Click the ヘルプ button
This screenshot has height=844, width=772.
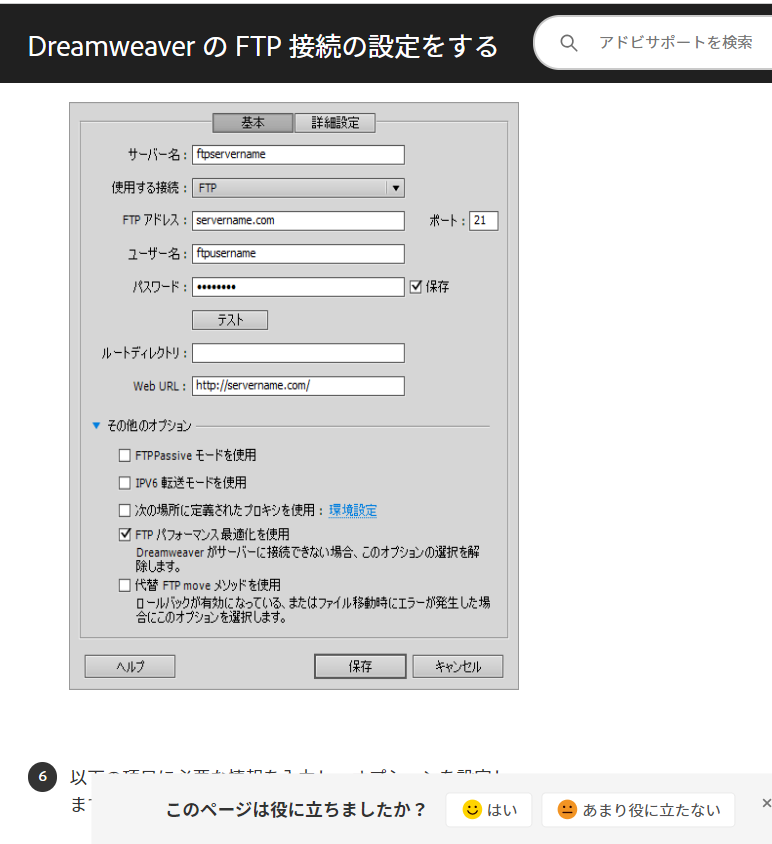(130, 666)
